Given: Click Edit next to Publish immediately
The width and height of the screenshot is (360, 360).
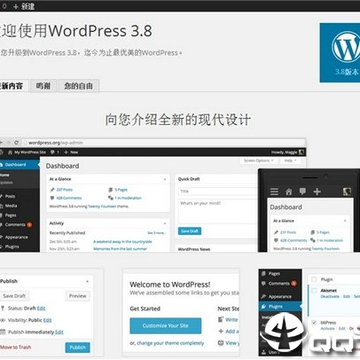Looking at the screenshot, I should 59,332.
